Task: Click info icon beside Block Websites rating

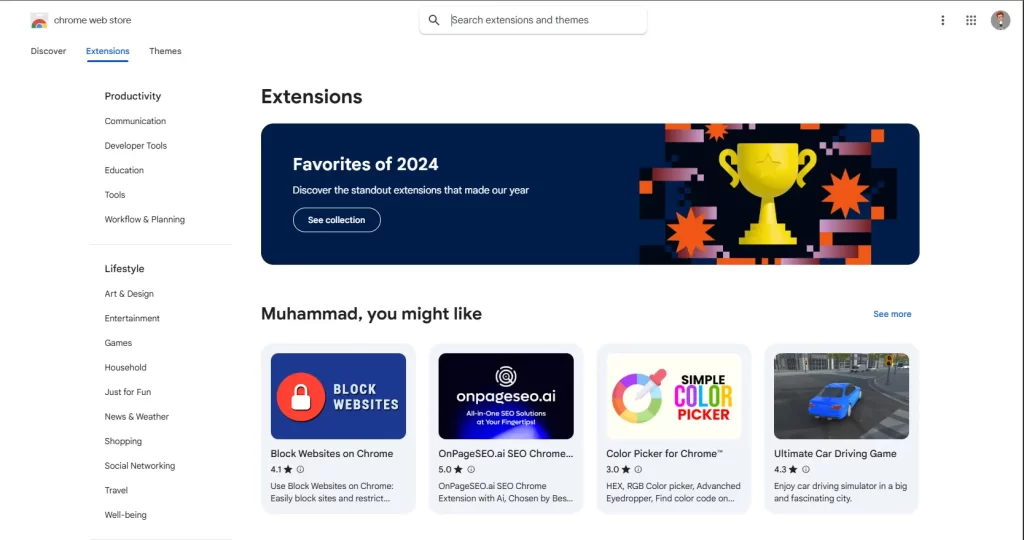Action: tap(300, 469)
